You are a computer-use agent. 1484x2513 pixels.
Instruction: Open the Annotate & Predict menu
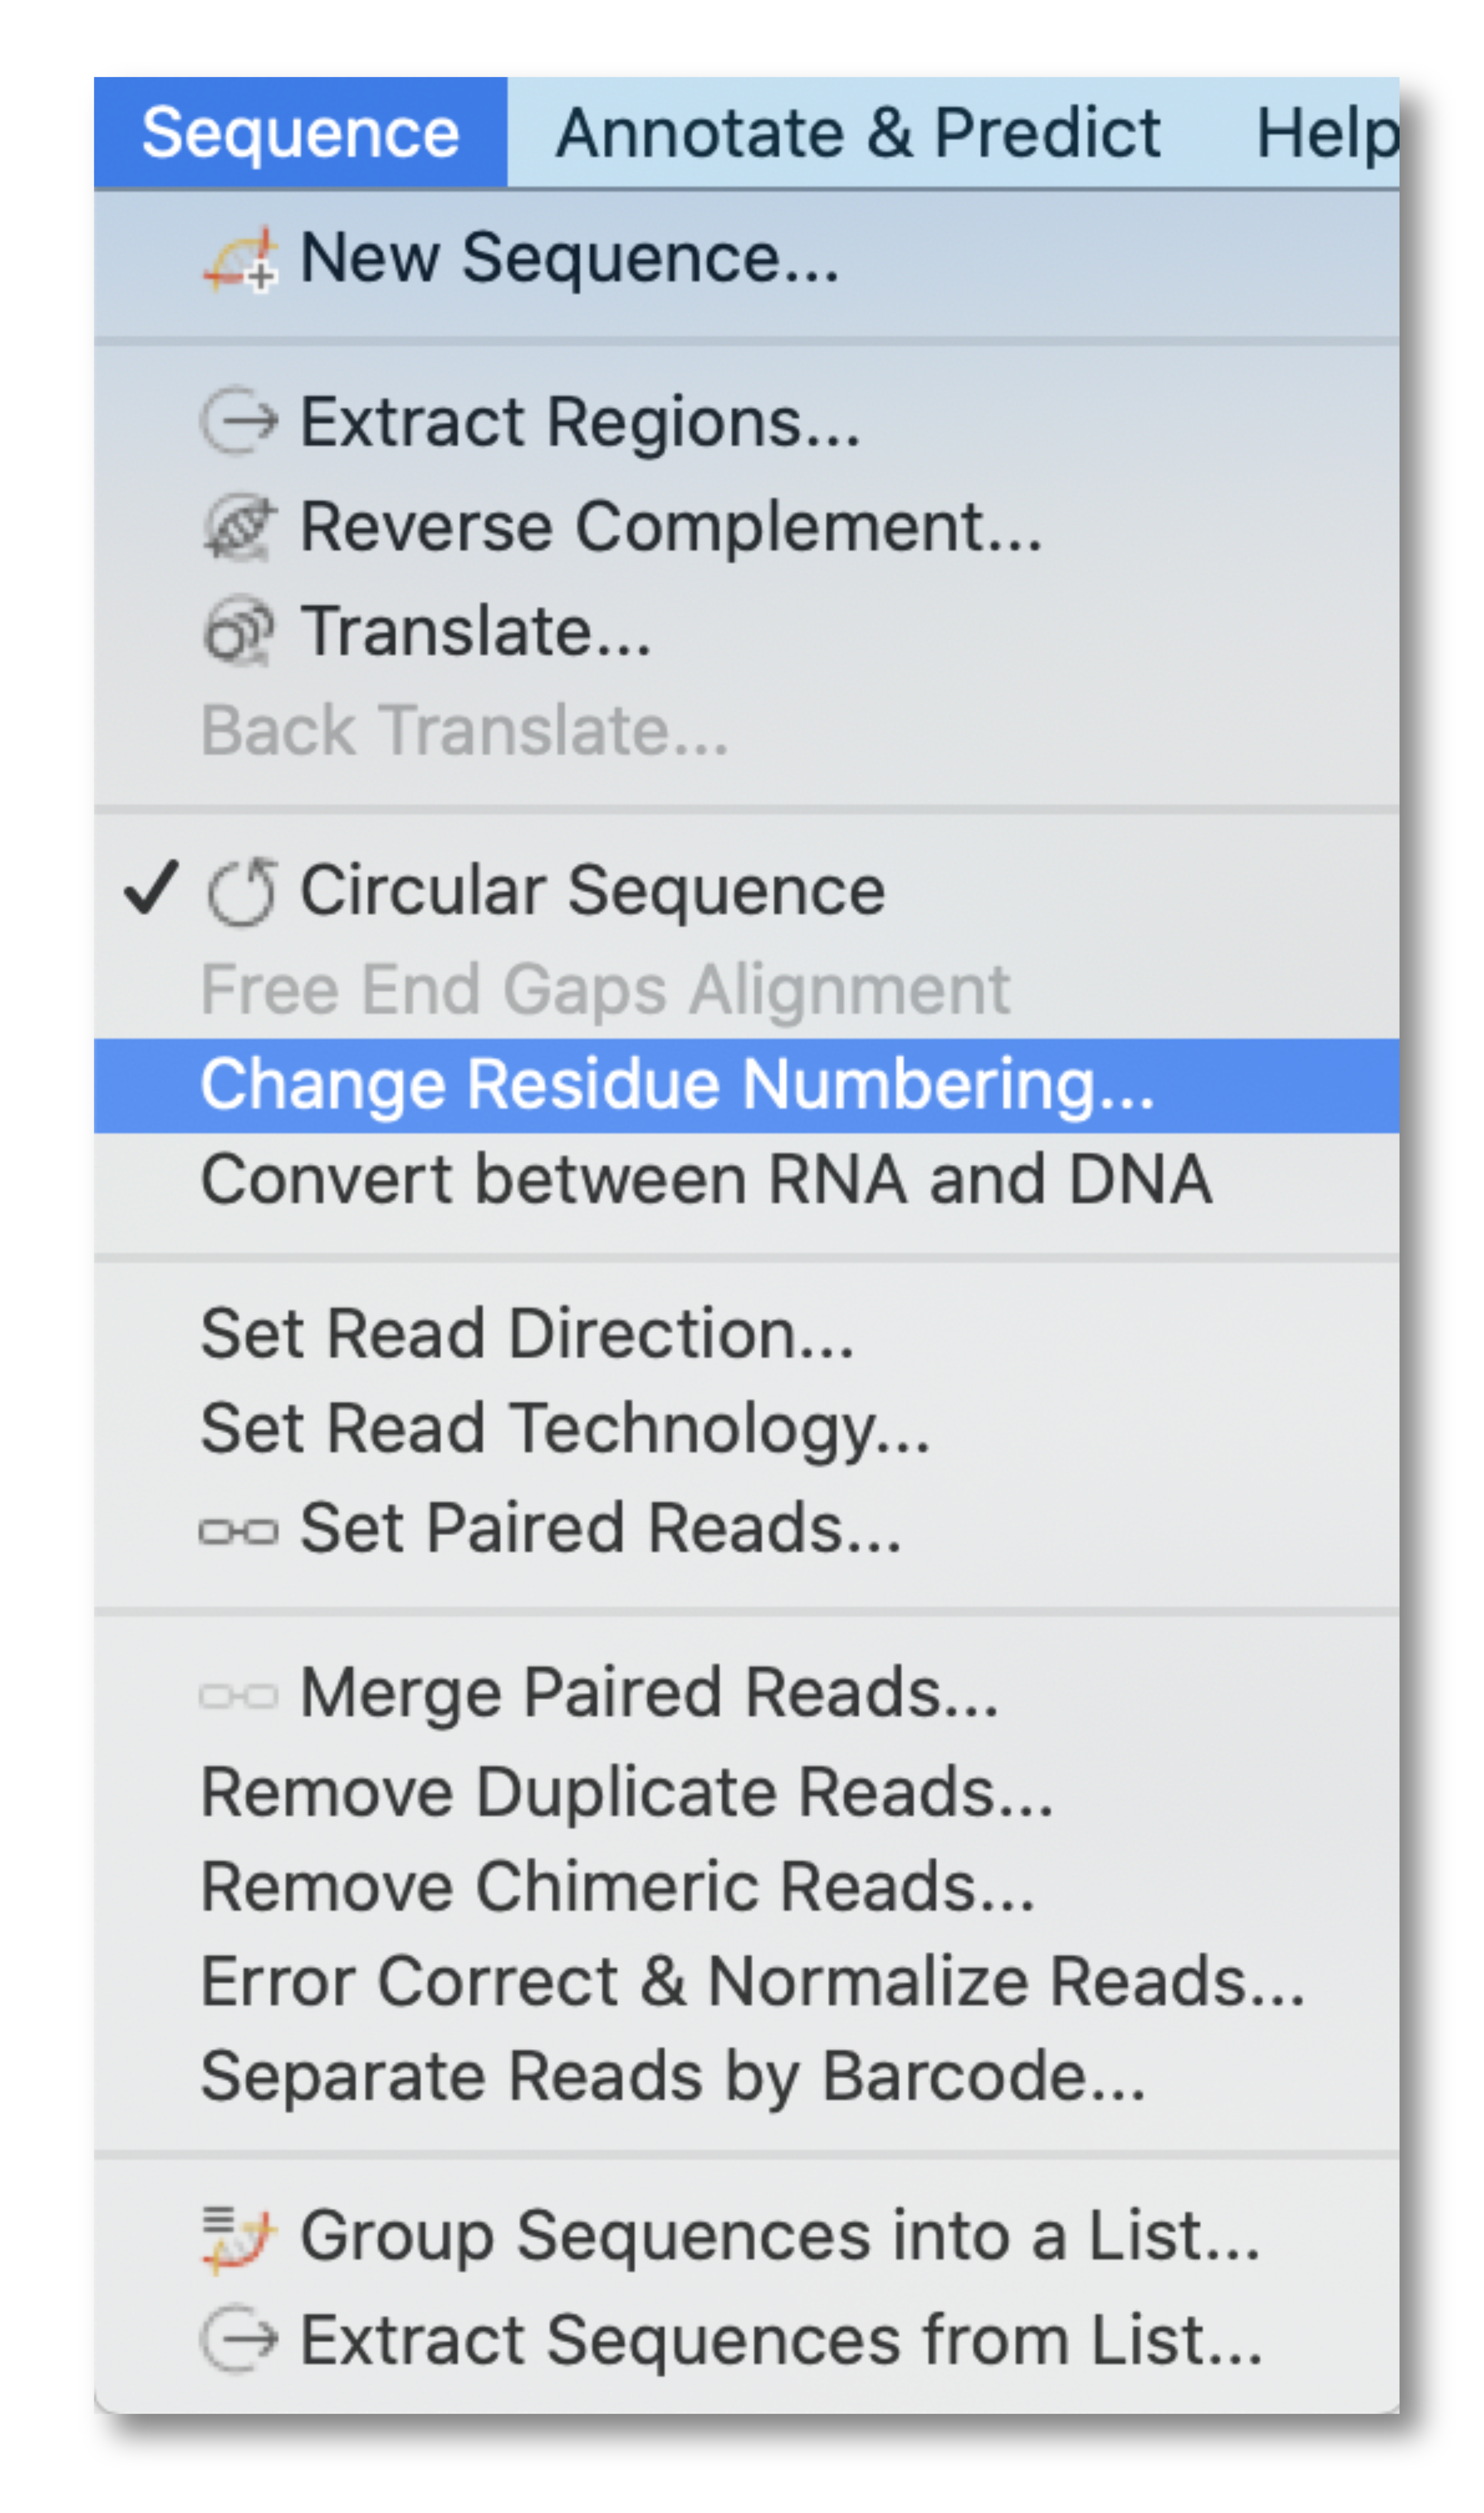[858, 132]
